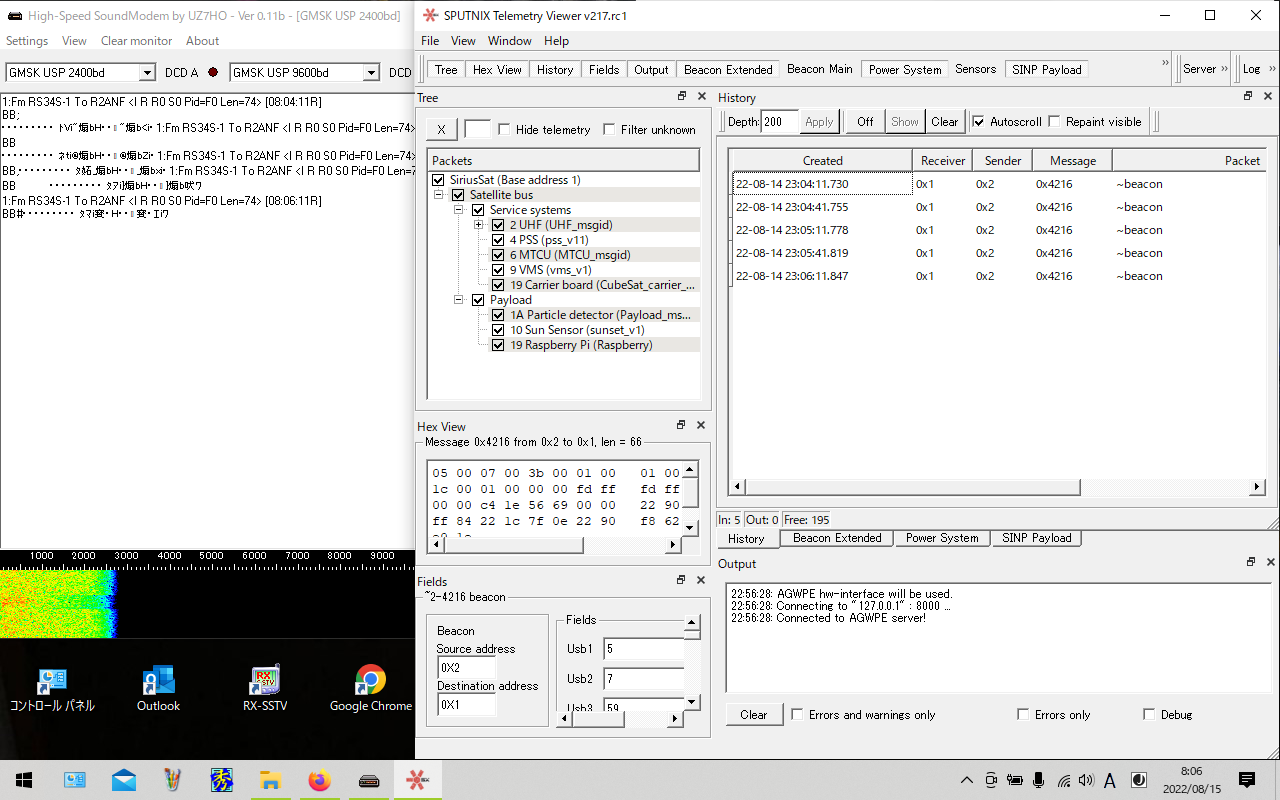This screenshot has height=800, width=1280.
Task: Close the Hex View panel
Action: pyautogui.click(x=701, y=425)
